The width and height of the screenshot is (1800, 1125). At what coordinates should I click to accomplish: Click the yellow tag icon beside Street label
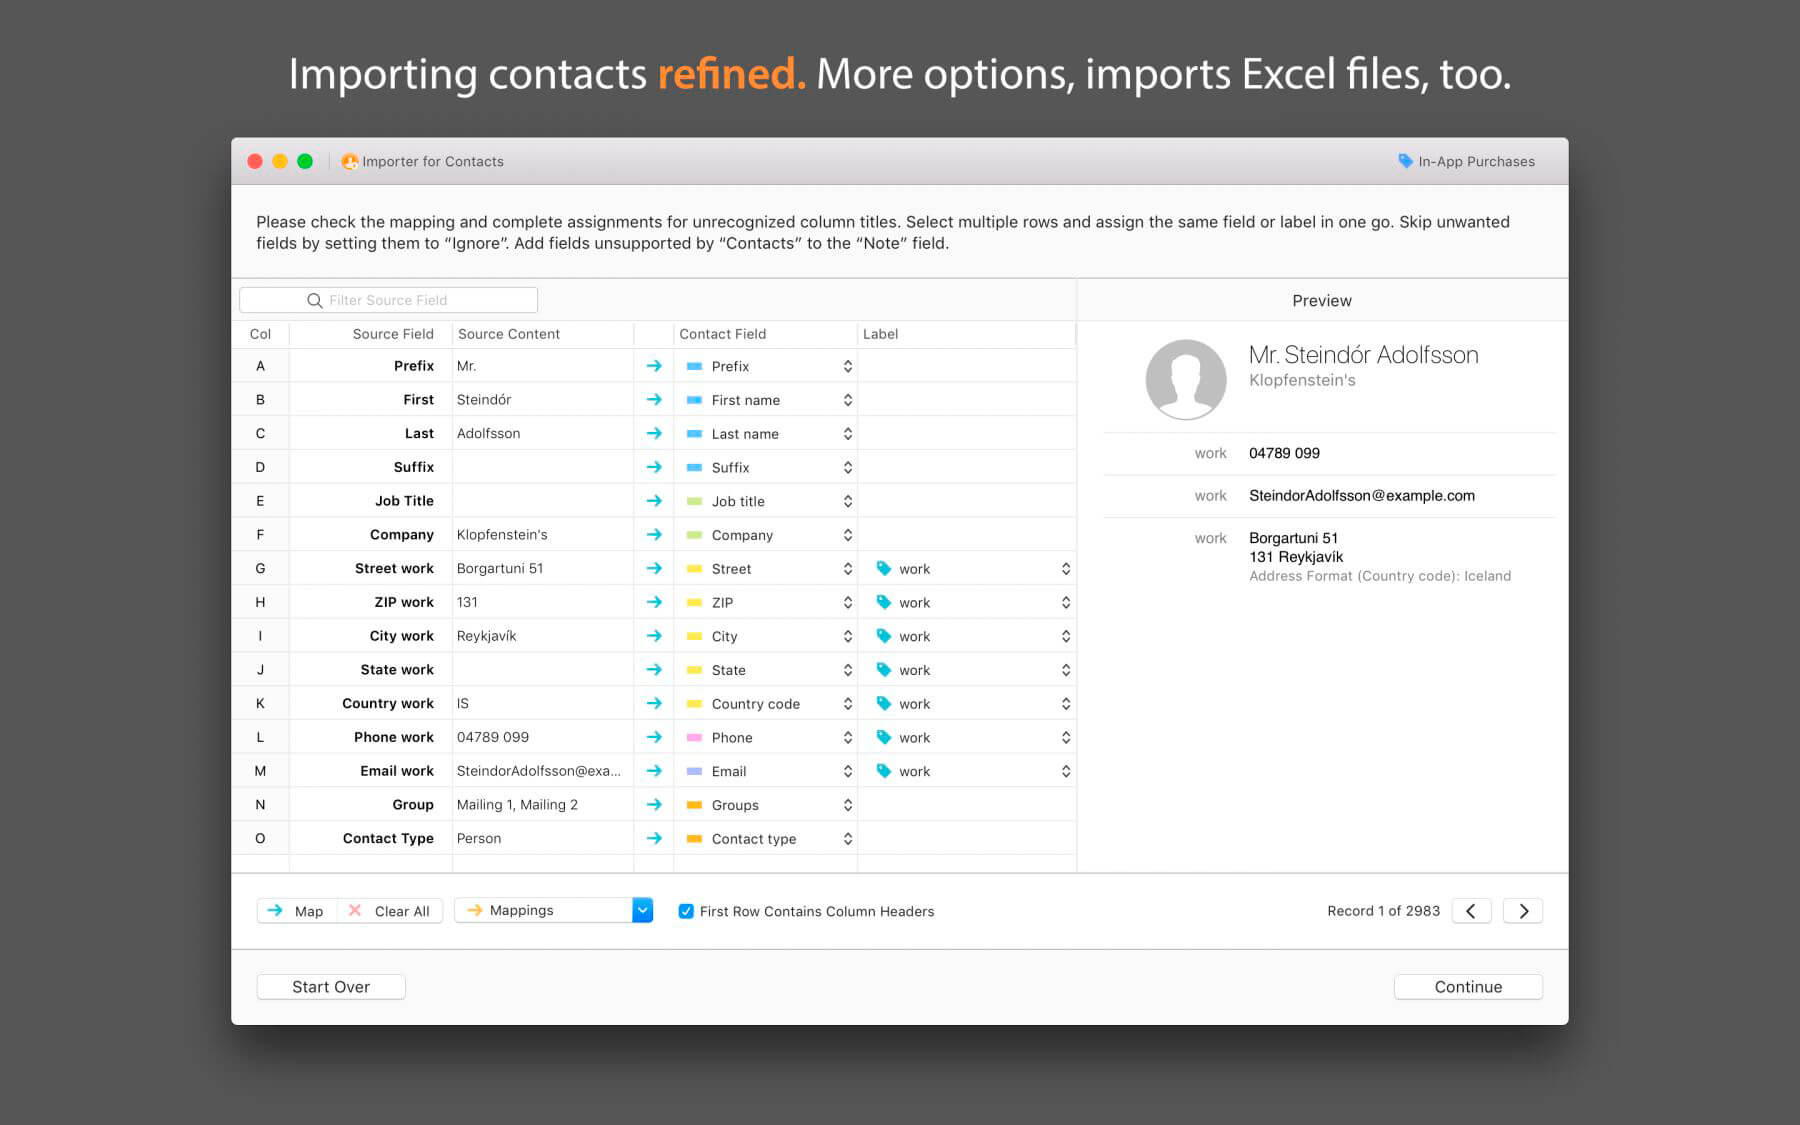tap(884, 568)
